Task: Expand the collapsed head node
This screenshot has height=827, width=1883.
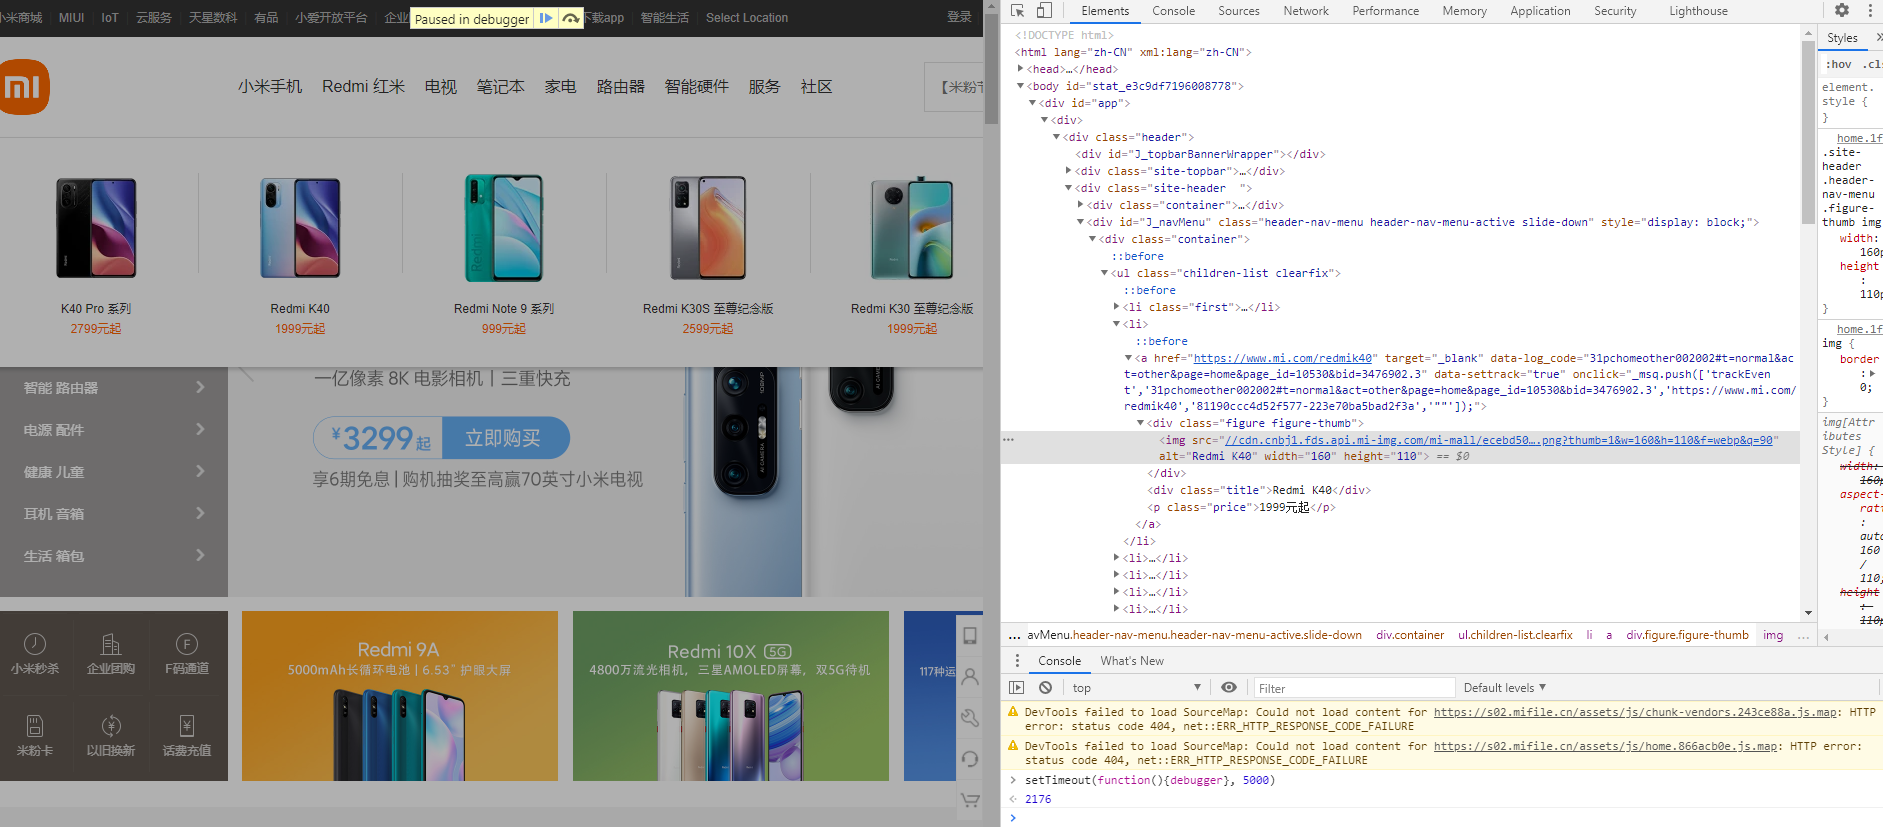Action: pos(1020,69)
